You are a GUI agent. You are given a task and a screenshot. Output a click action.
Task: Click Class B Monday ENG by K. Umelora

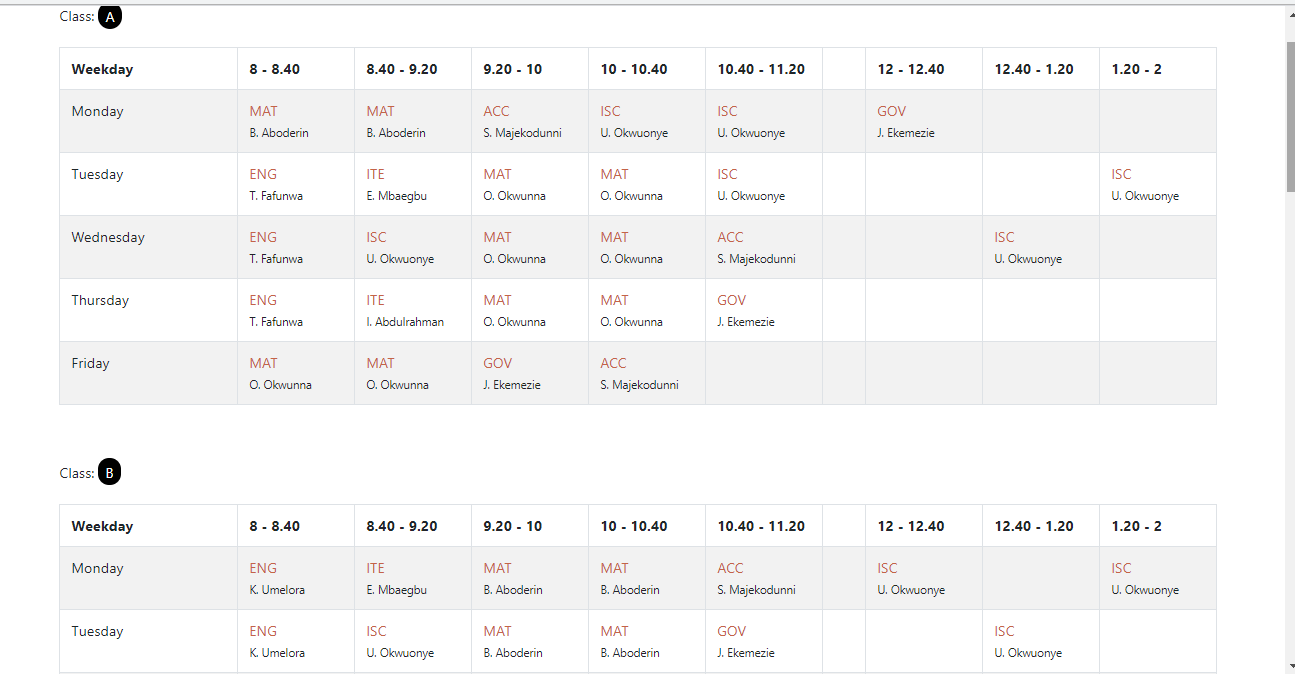[295, 578]
